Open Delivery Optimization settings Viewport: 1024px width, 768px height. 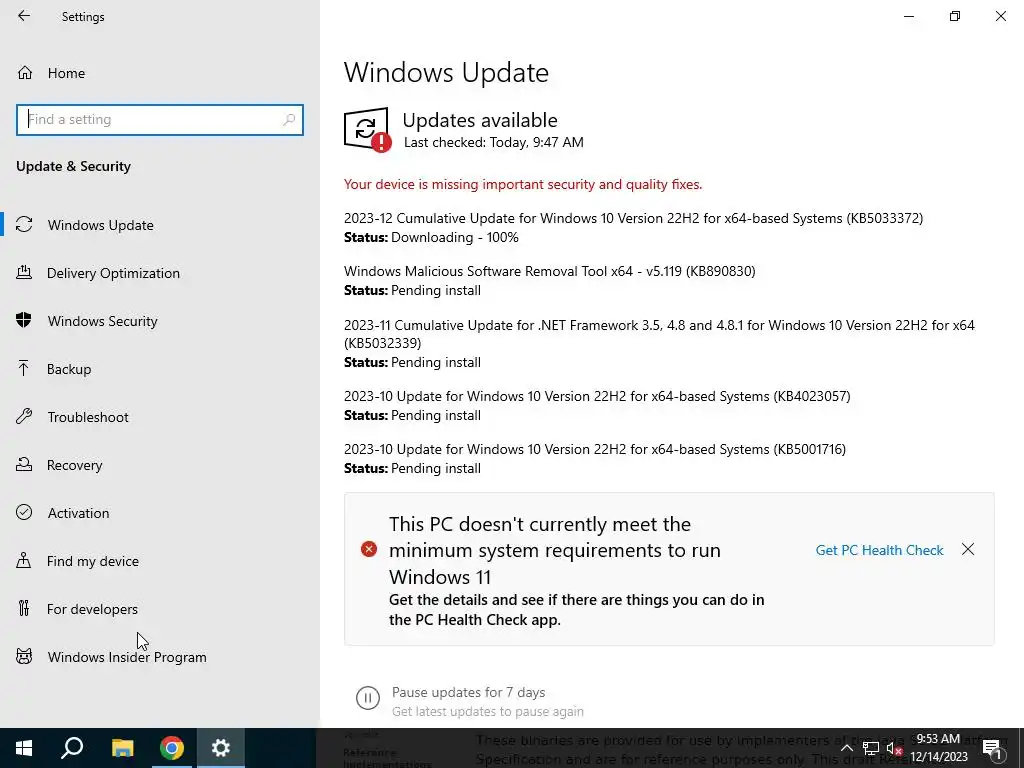pyautogui.click(x=113, y=273)
